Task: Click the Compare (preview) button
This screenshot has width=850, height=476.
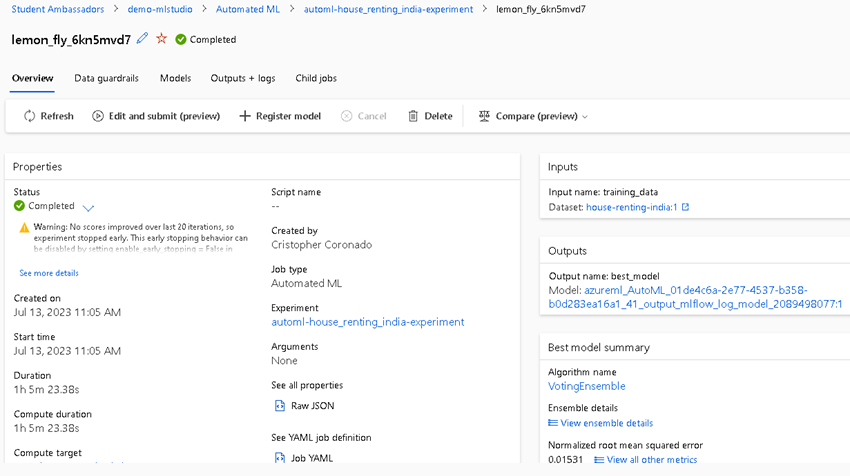Action: (x=533, y=116)
